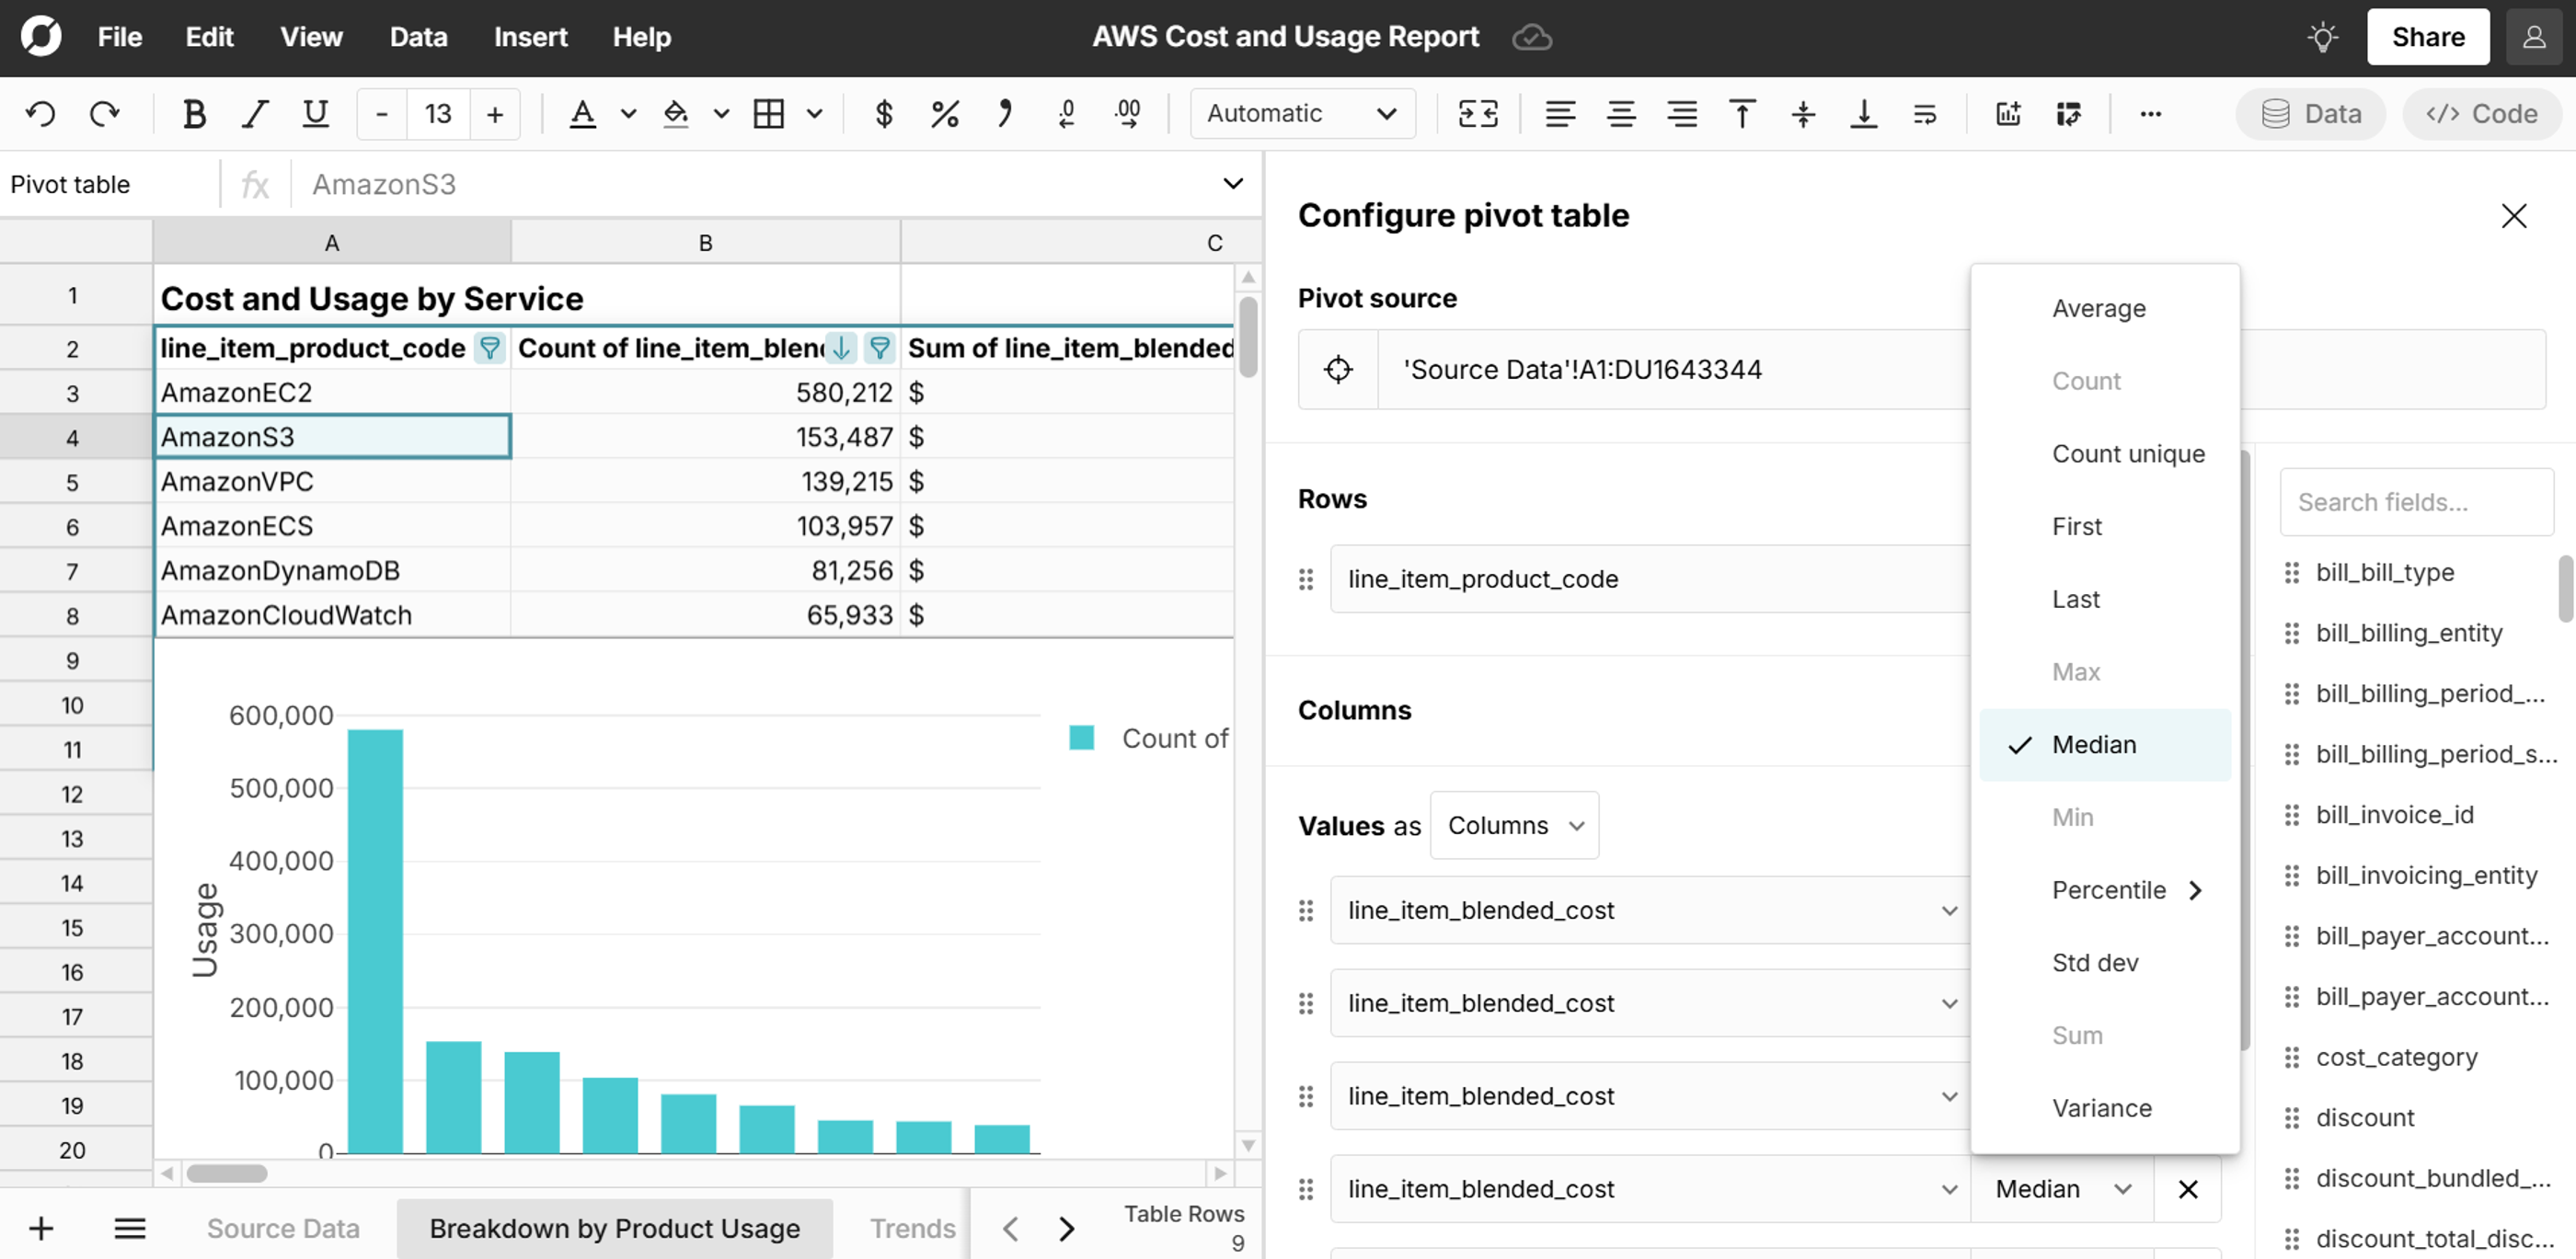Open fill color bucket tool
This screenshot has height=1259, width=2576.
point(676,114)
